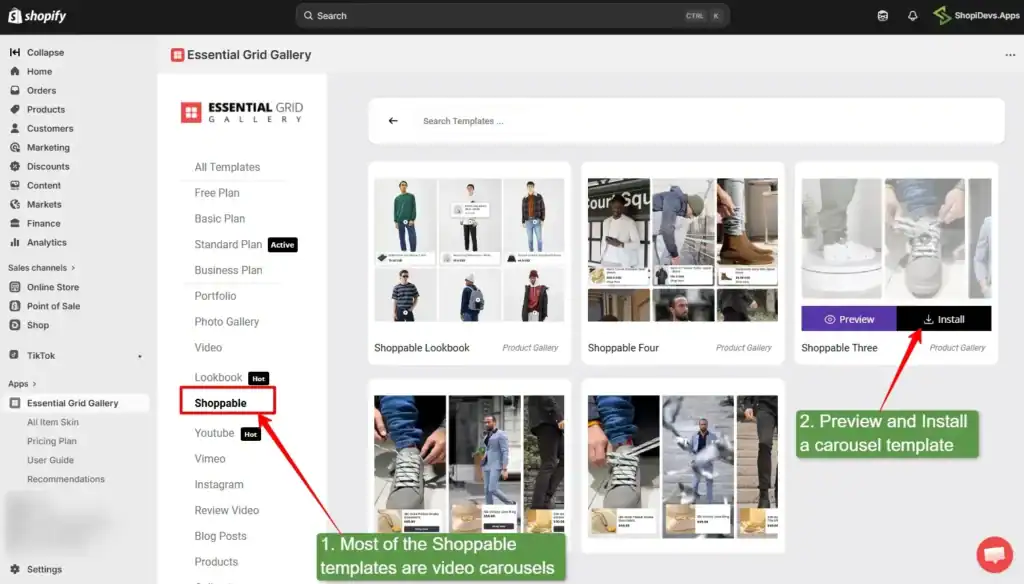Expand the Apps section
Screen dimensions: 1024x584
pyautogui.click(x=22, y=383)
